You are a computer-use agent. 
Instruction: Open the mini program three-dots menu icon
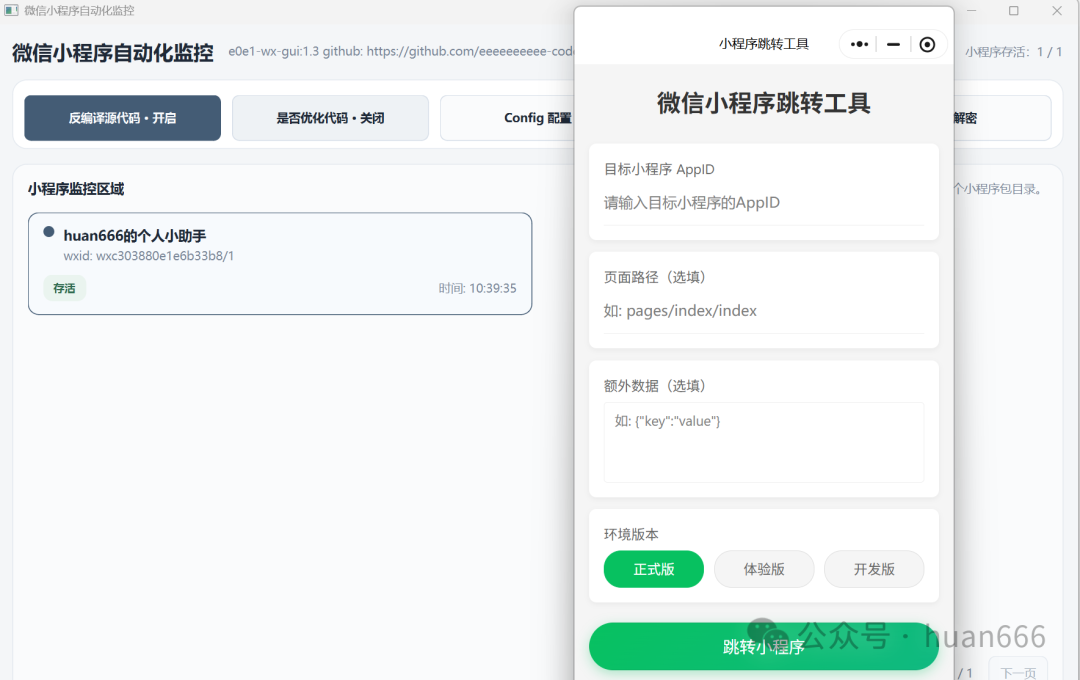click(x=859, y=44)
